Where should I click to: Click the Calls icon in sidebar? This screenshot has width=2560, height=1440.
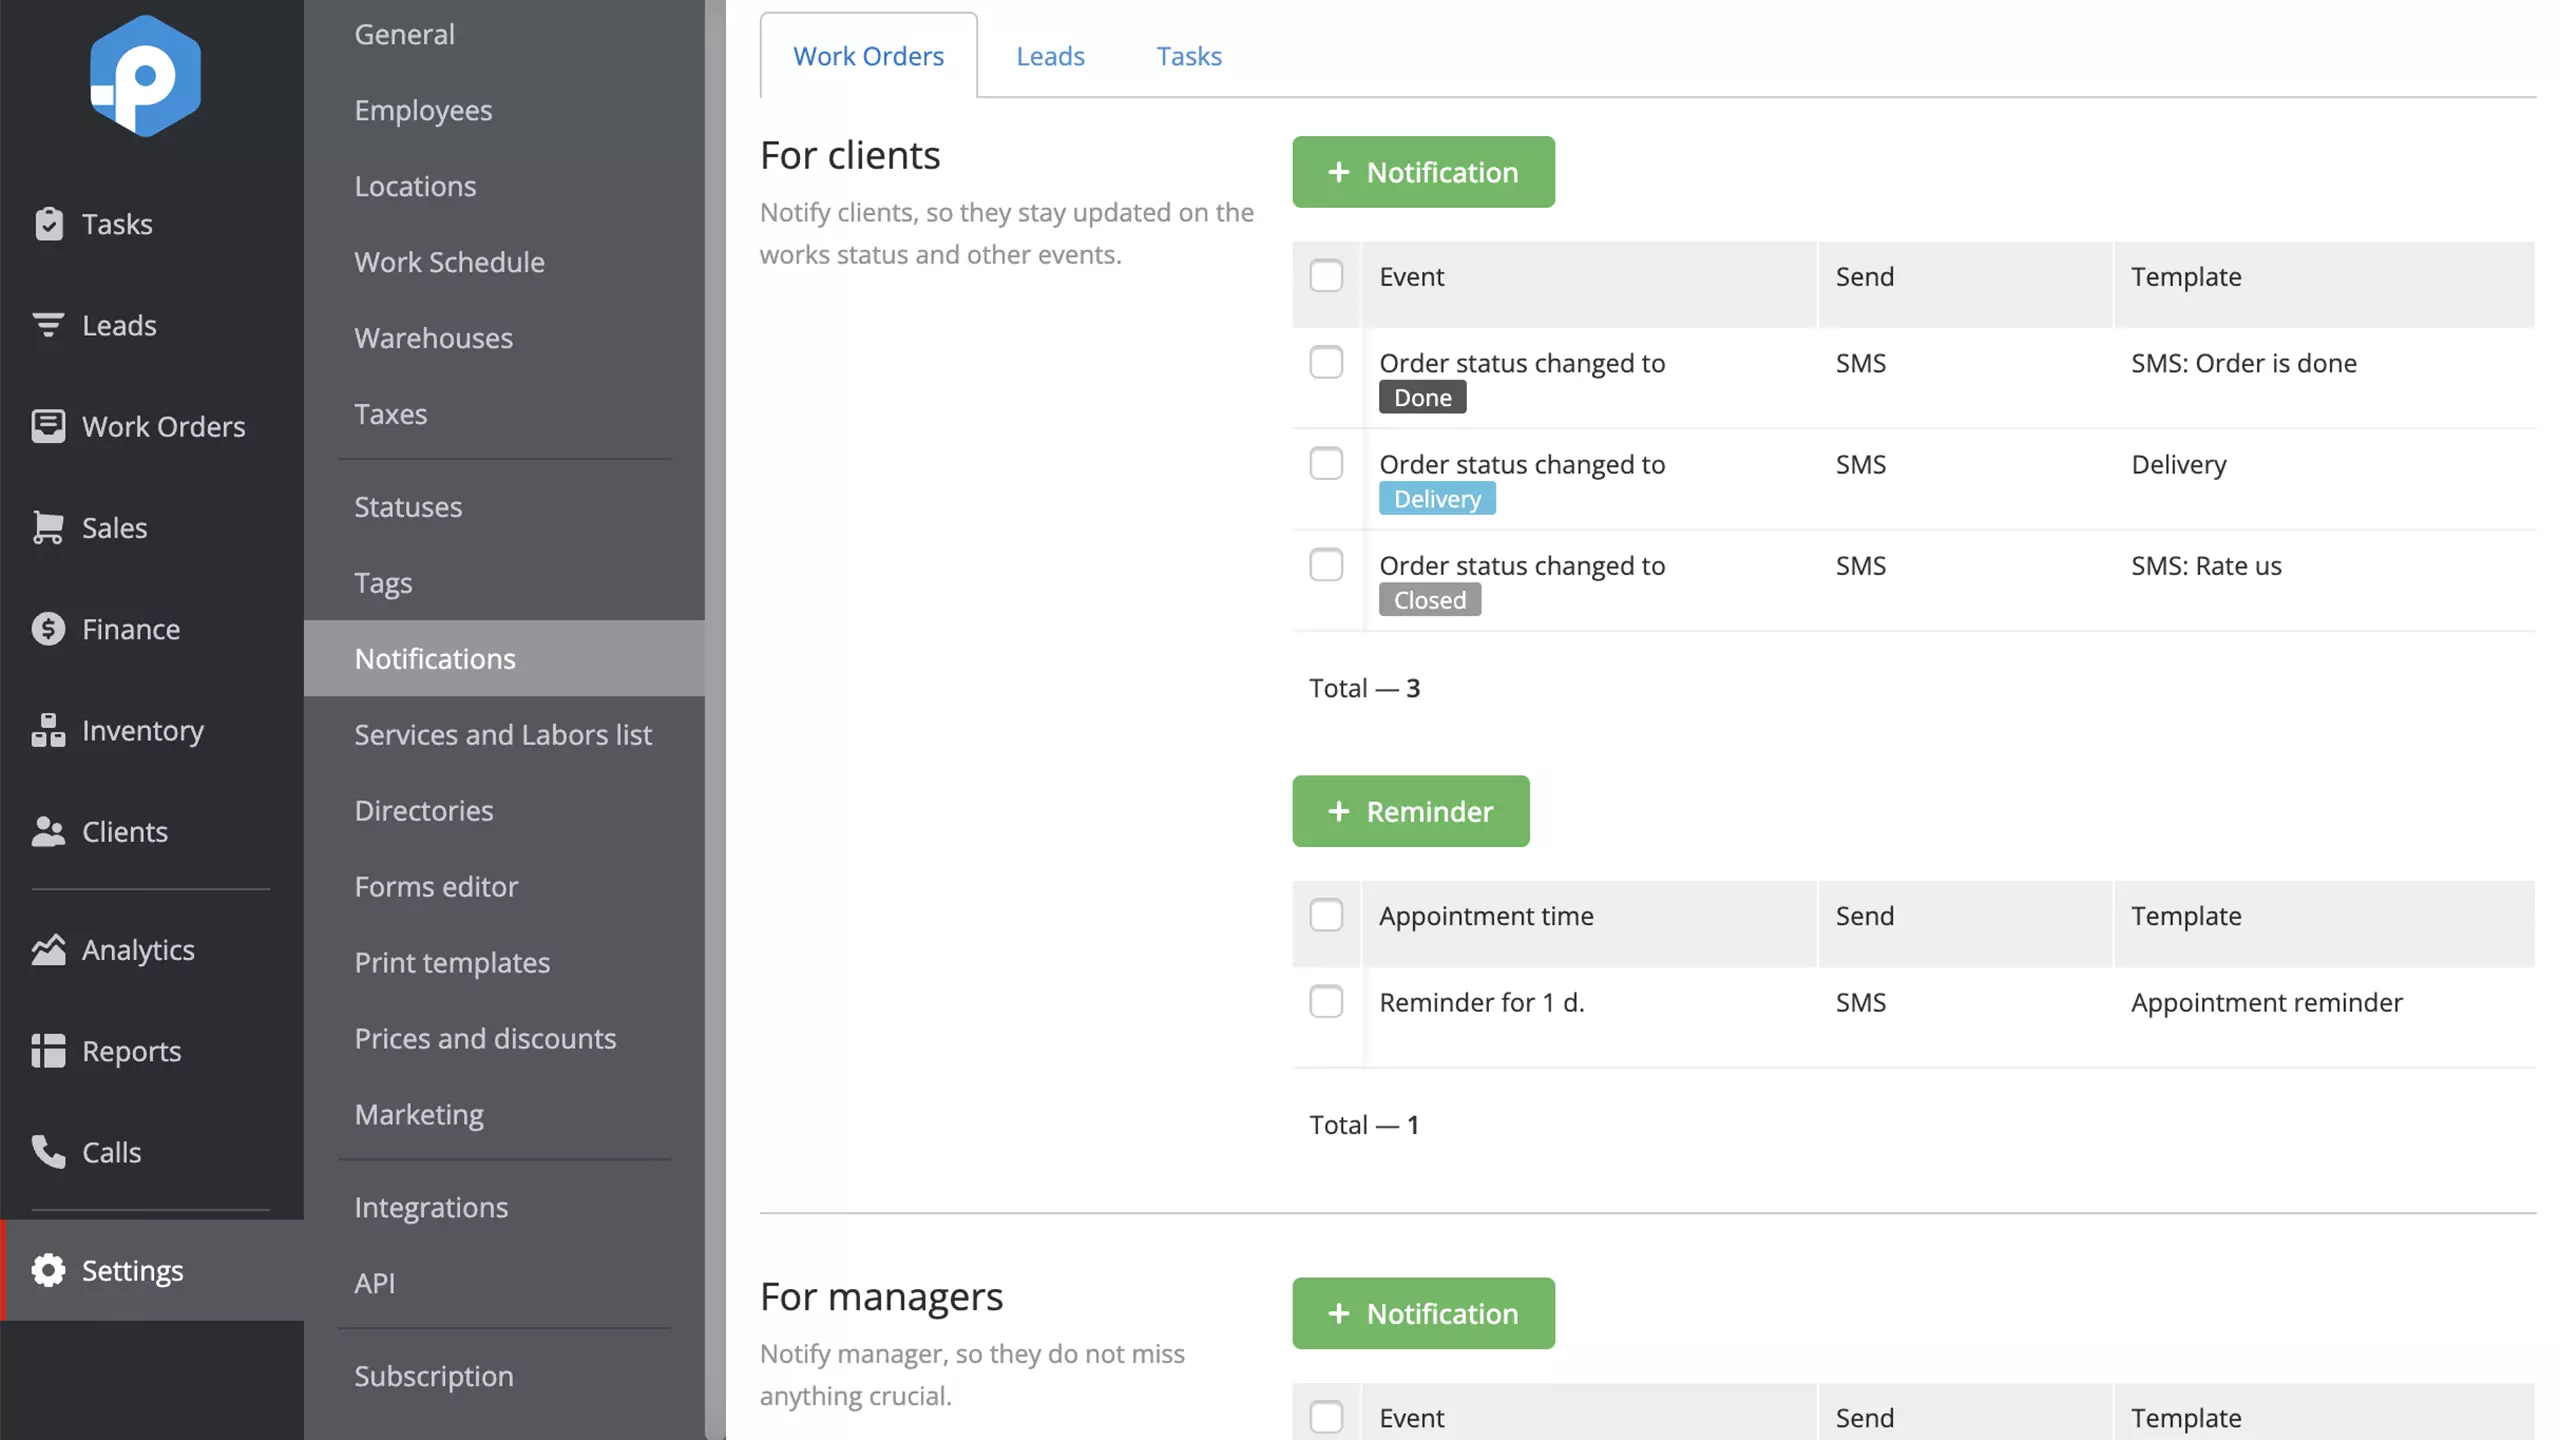(x=47, y=1150)
